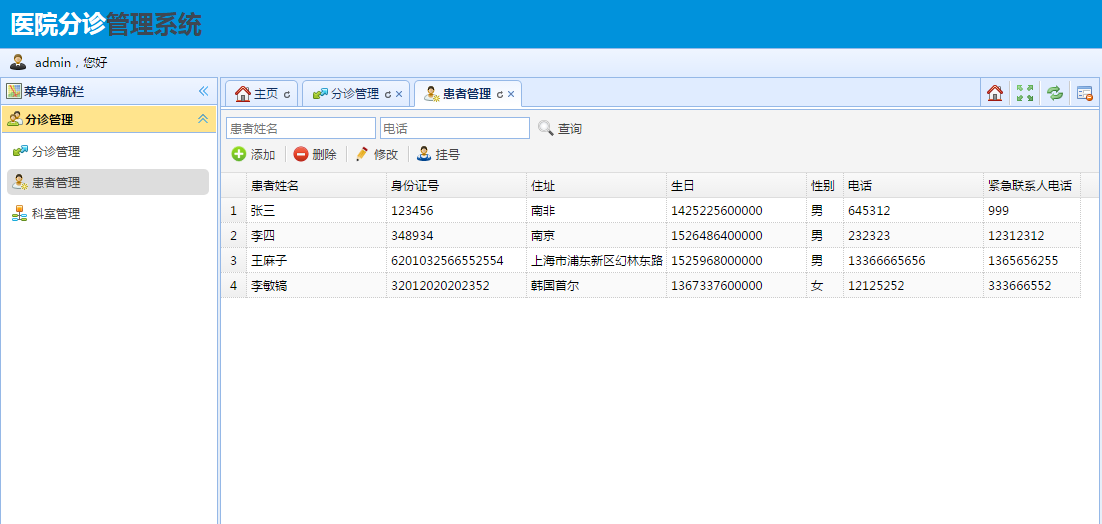Screen dimensions: 1102x524
Task: Click birthday value 1425225600000
Action: 717,211
